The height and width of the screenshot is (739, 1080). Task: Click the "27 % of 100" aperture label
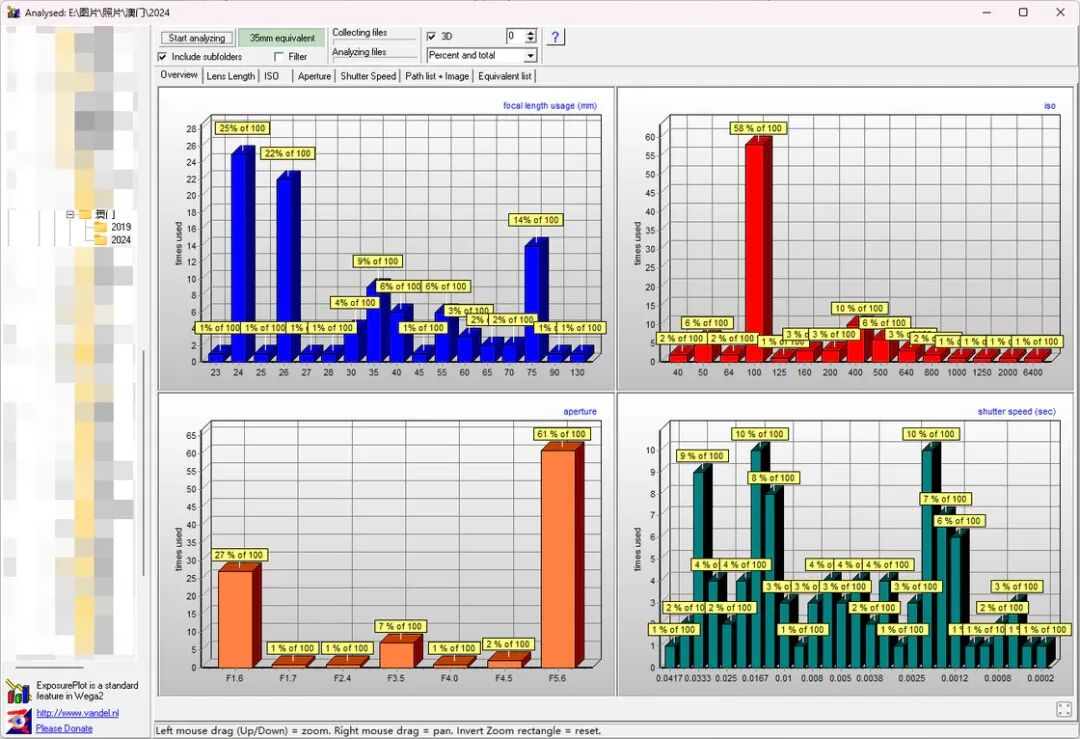coord(239,555)
